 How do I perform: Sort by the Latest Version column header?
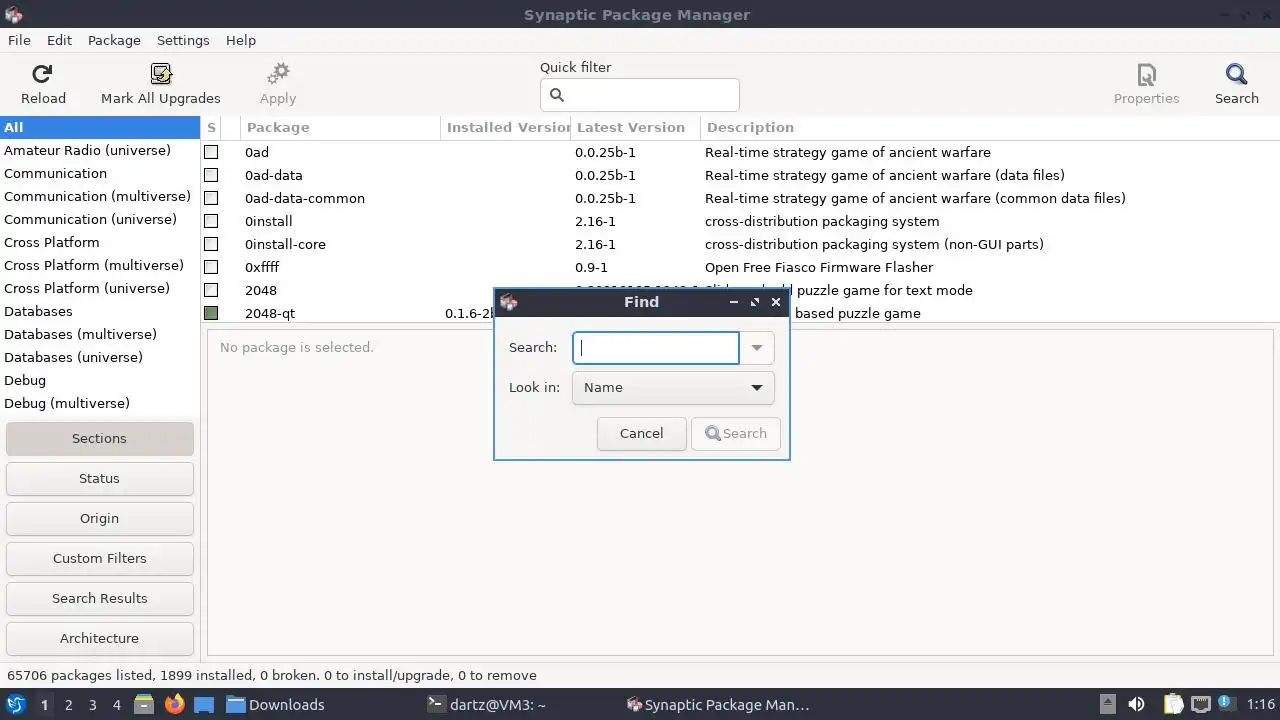pyautogui.click(x=635, y=128)
